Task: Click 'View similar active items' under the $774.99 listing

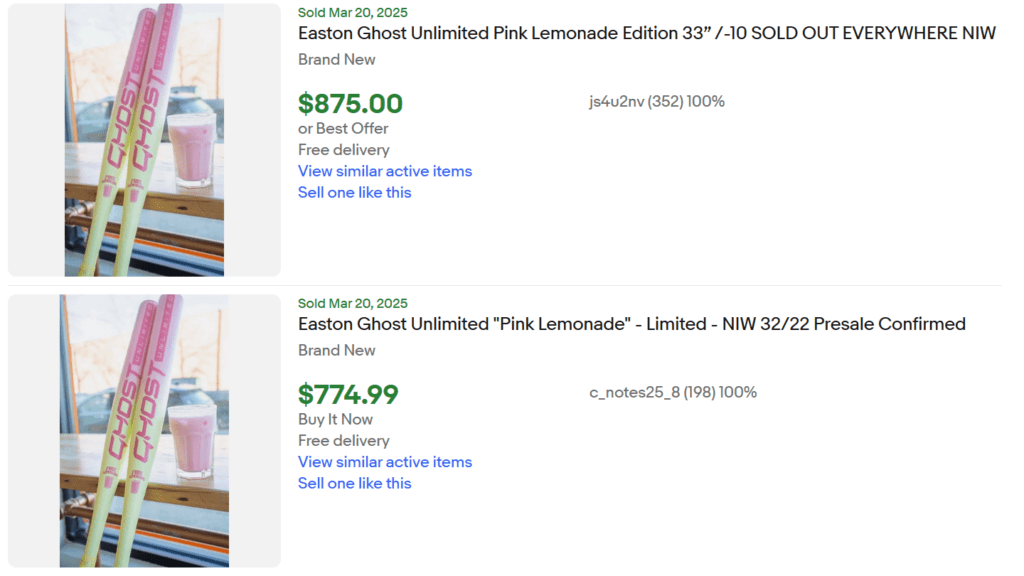Action: (x=384, y=462)
